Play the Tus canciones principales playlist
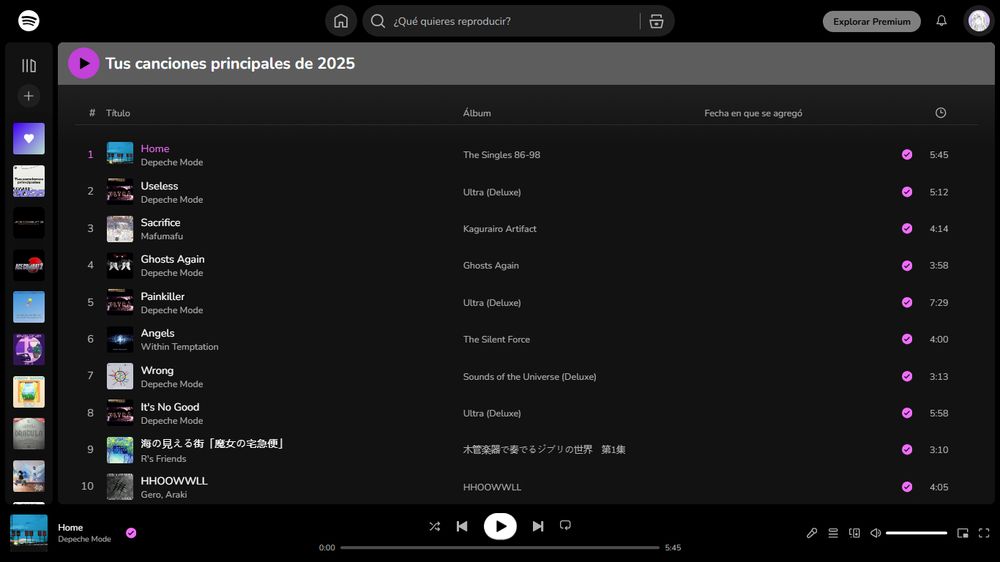The image size is (1000, 562). click(84, 63)
